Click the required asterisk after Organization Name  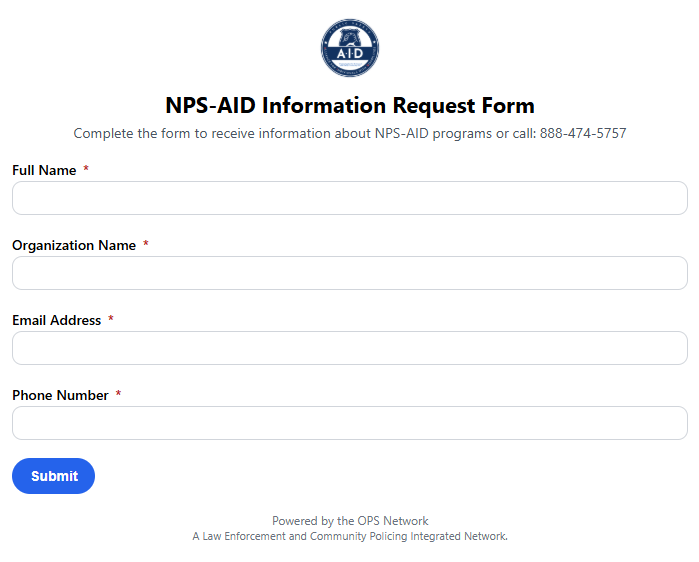(x=146, y=246)
